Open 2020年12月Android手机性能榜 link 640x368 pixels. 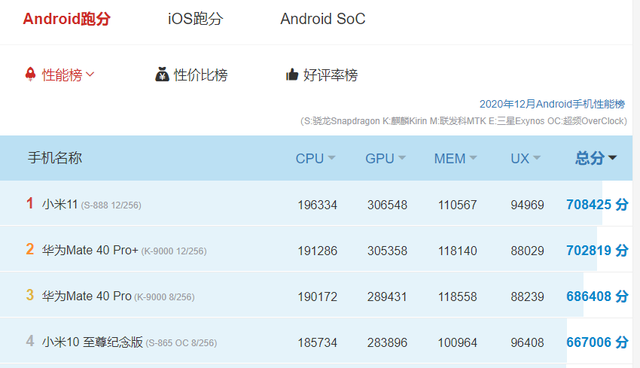click(552, 104)
